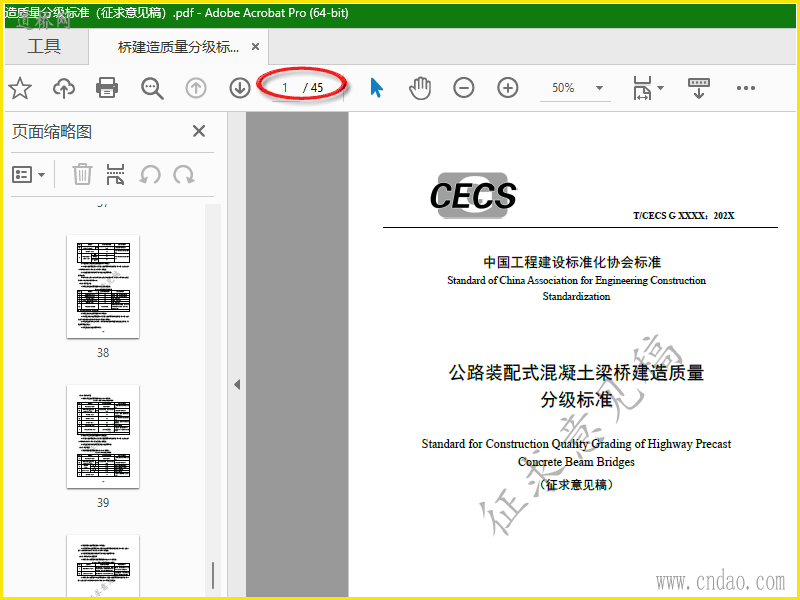
Task: Click the text 分级标准
Action: (x=576, y=399)
